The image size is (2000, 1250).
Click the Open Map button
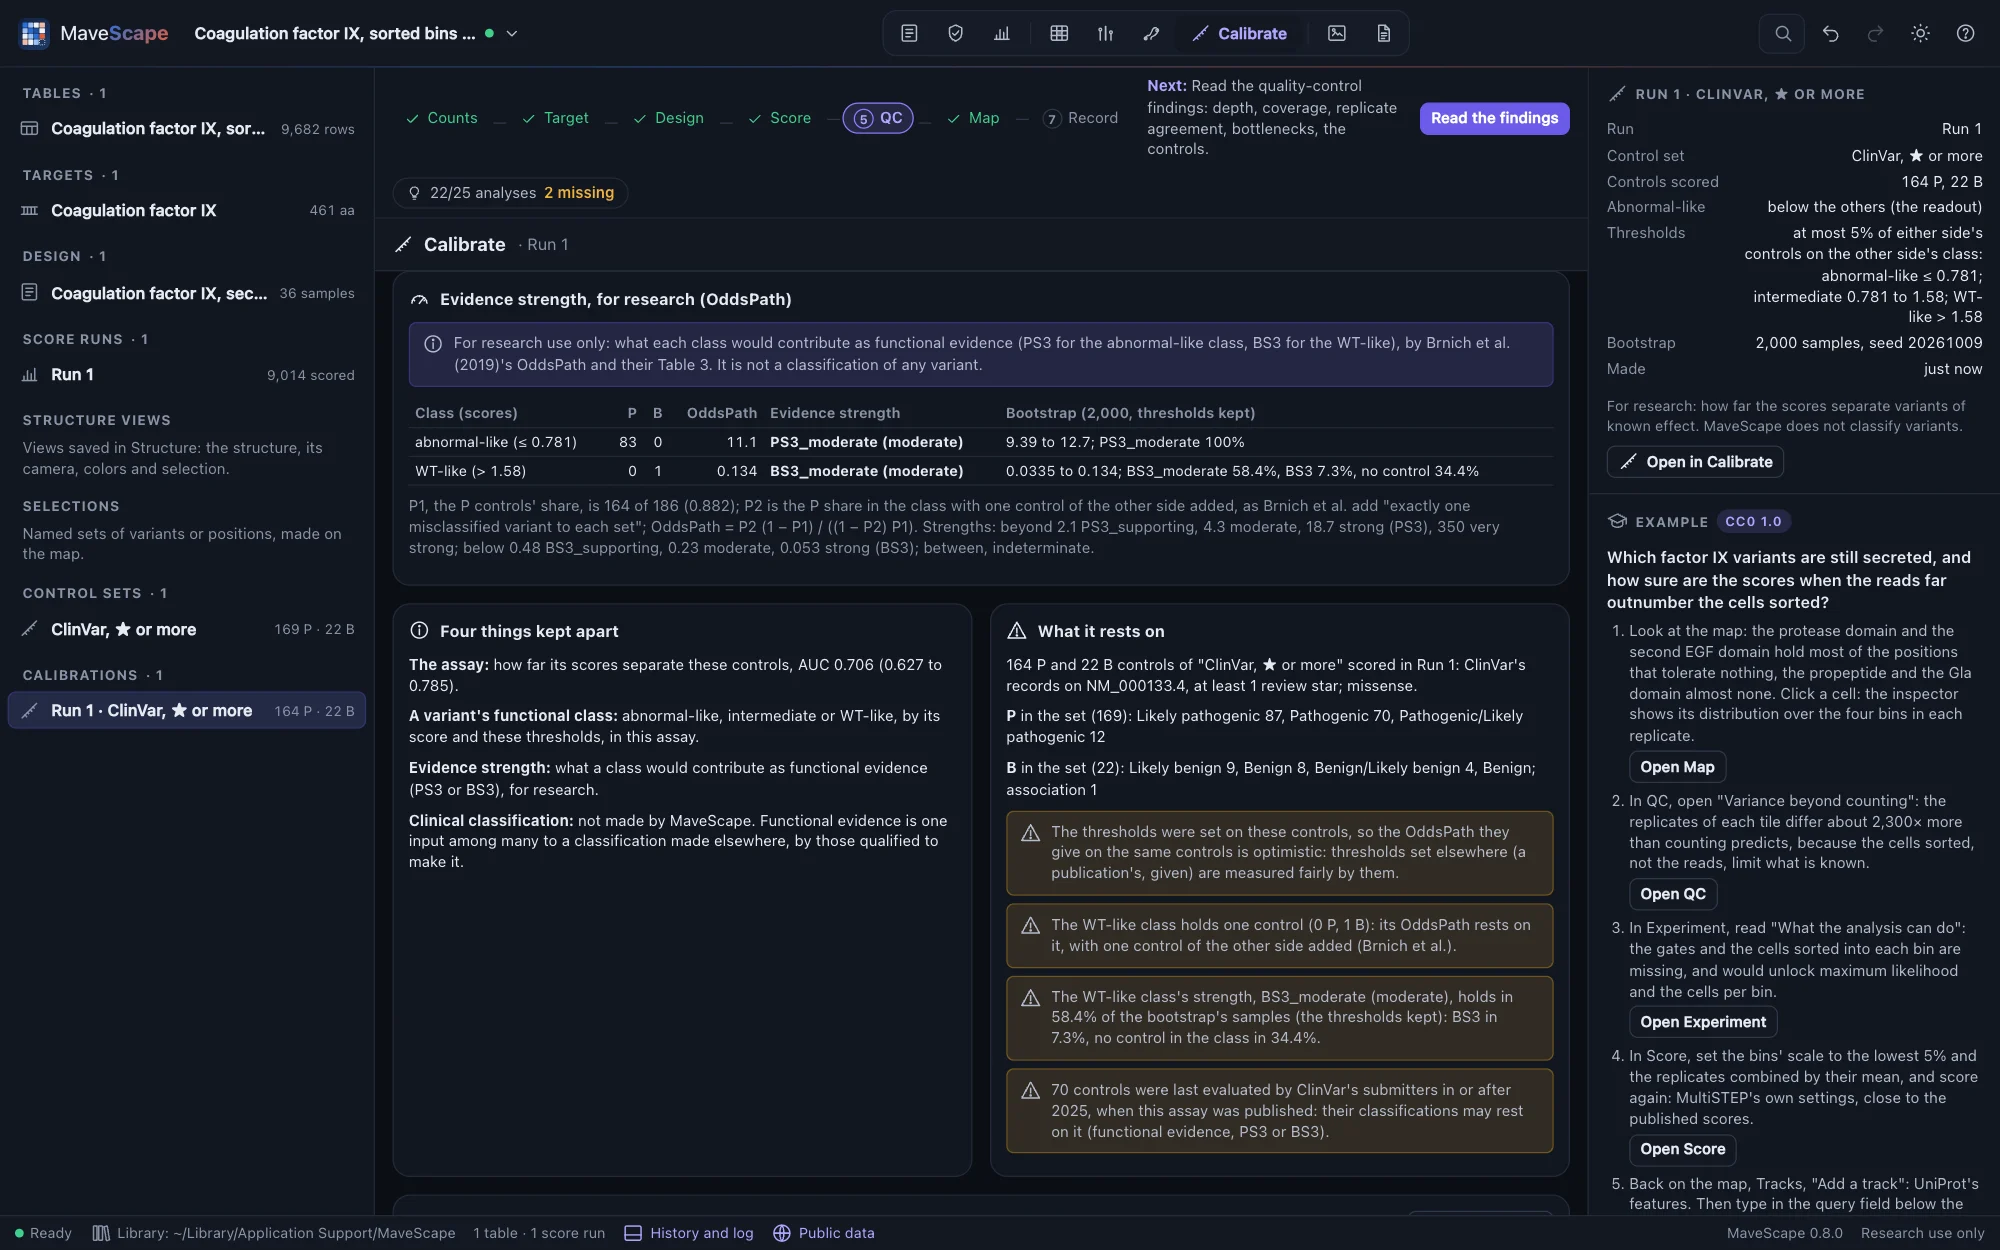pyautogui.click(x=1677, y=767)
